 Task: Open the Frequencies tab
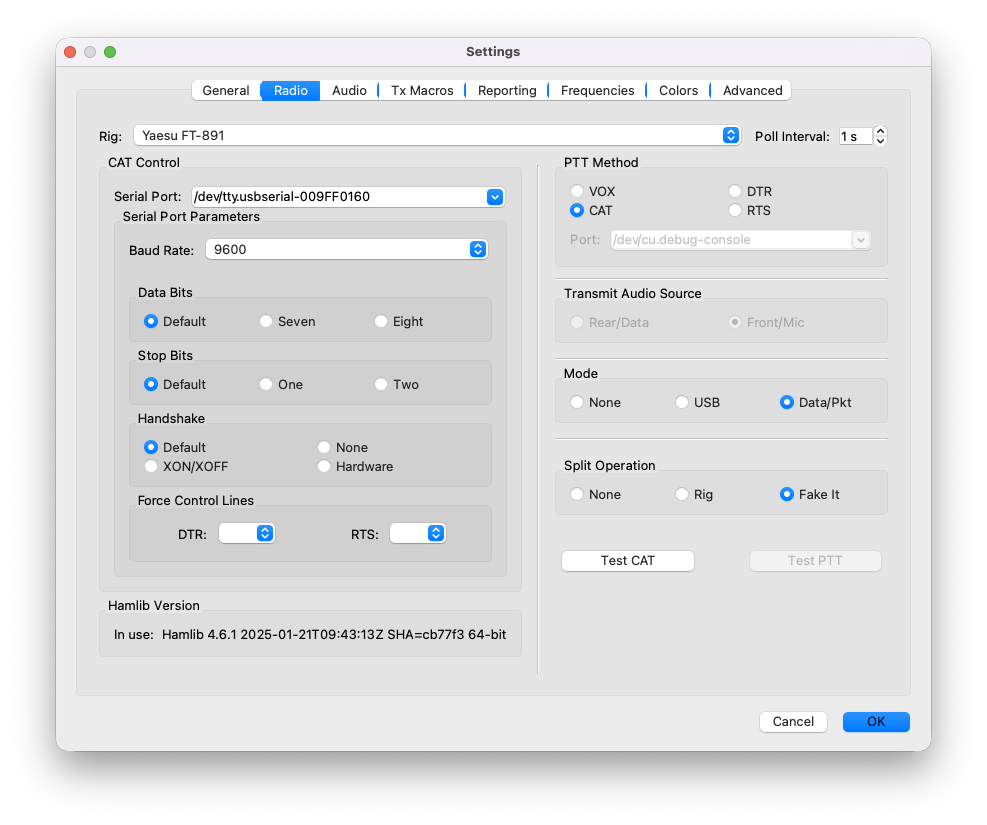coord(597,91)
